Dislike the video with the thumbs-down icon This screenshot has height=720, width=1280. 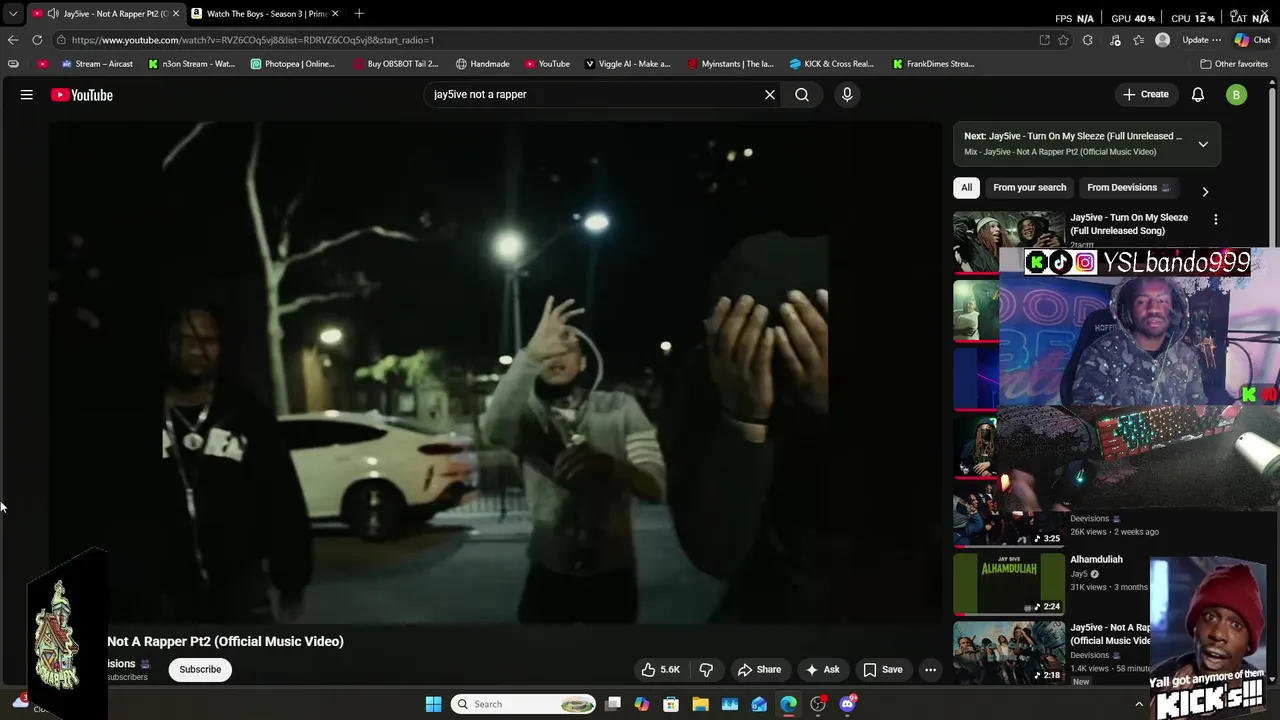[x=706, y=670]
